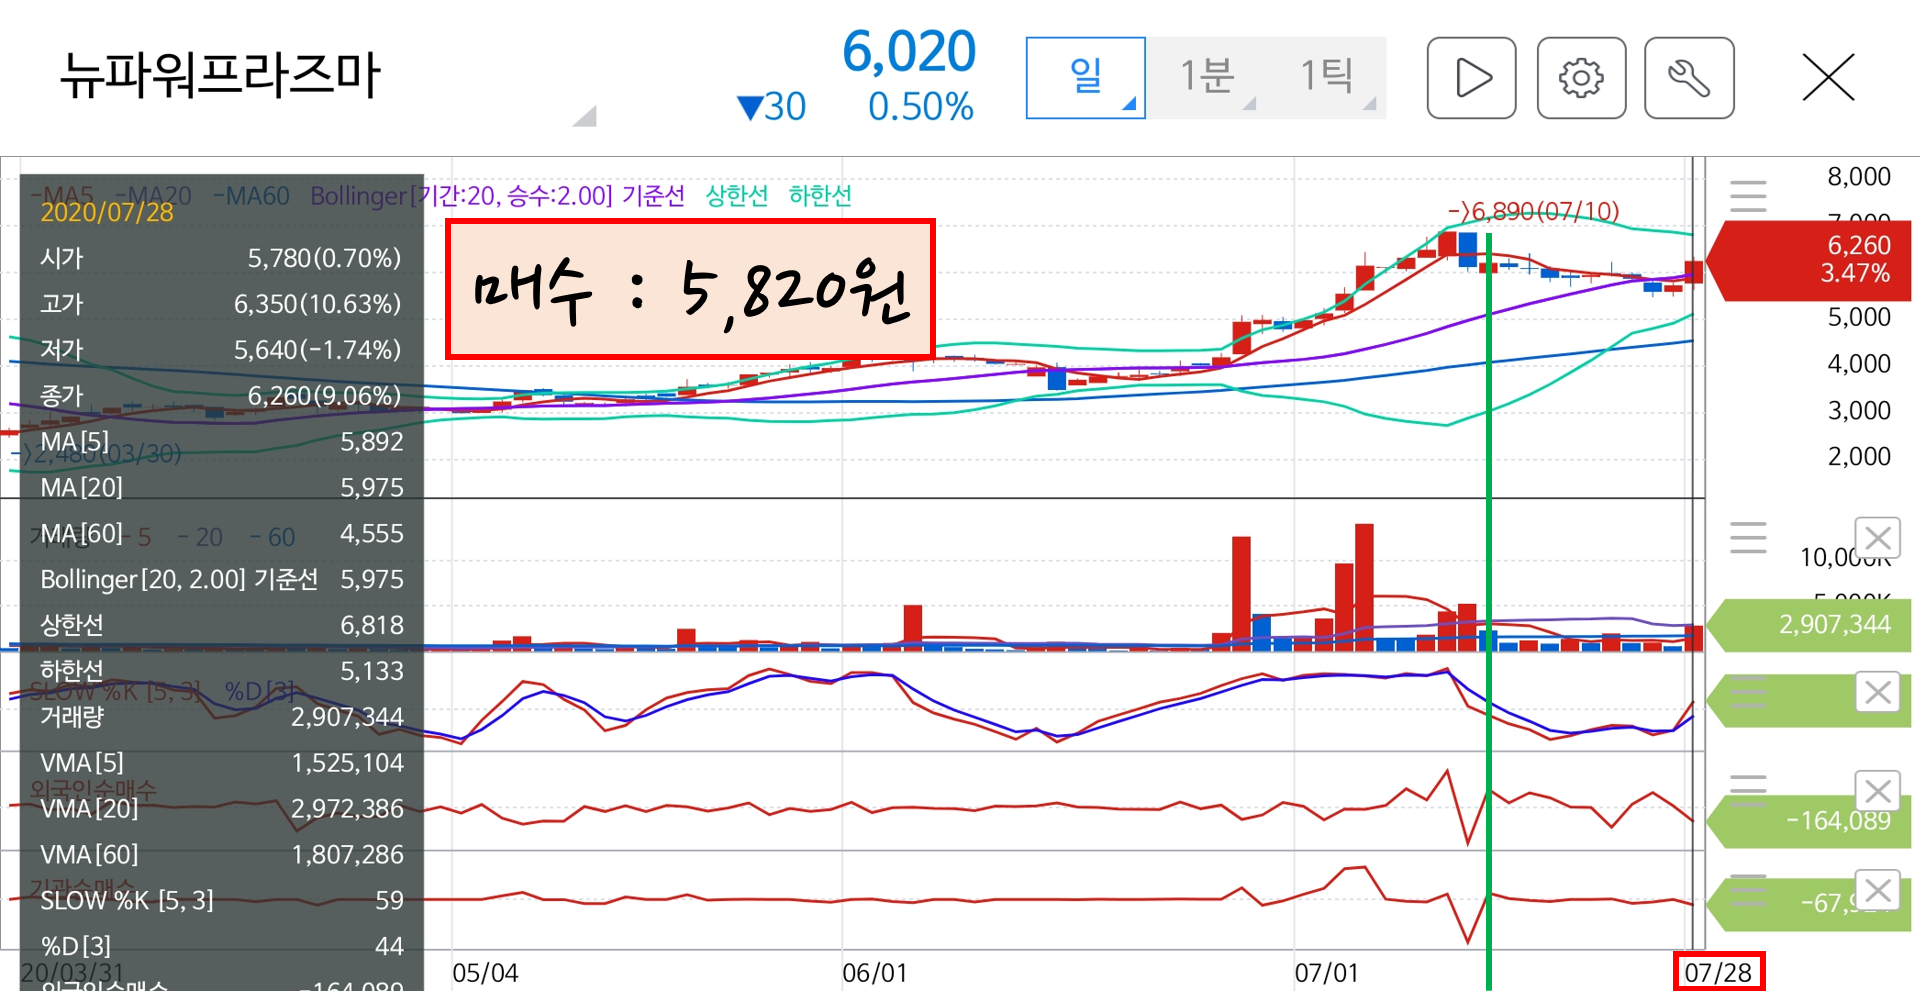Click the 05/04 date axis label

[485, 973]
